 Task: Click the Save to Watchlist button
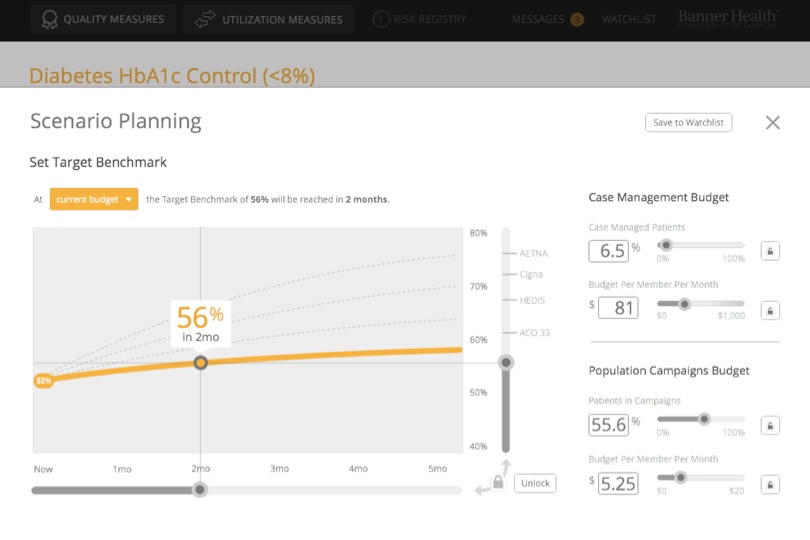pyautogui.click(x=689, y=122)
